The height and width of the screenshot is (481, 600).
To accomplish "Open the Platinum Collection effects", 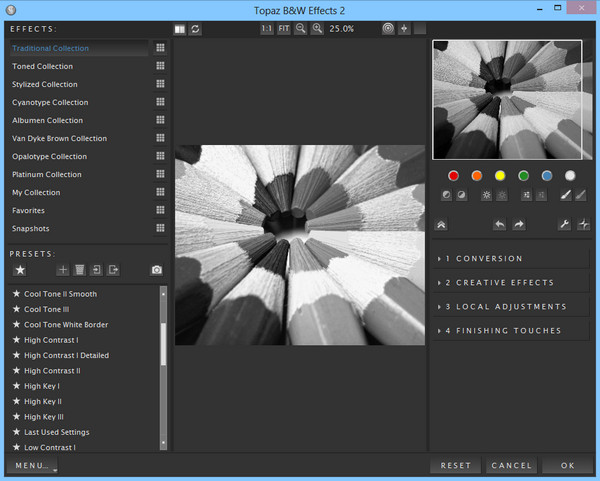I will click(x=47, y=175).
